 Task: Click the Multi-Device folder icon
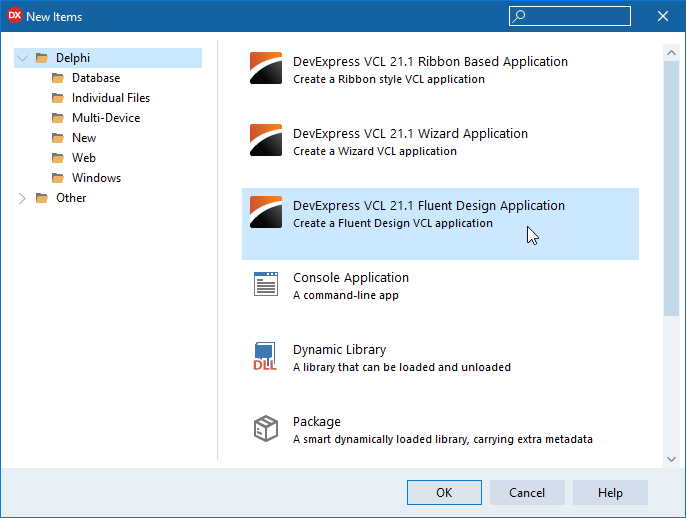point(58,118)
